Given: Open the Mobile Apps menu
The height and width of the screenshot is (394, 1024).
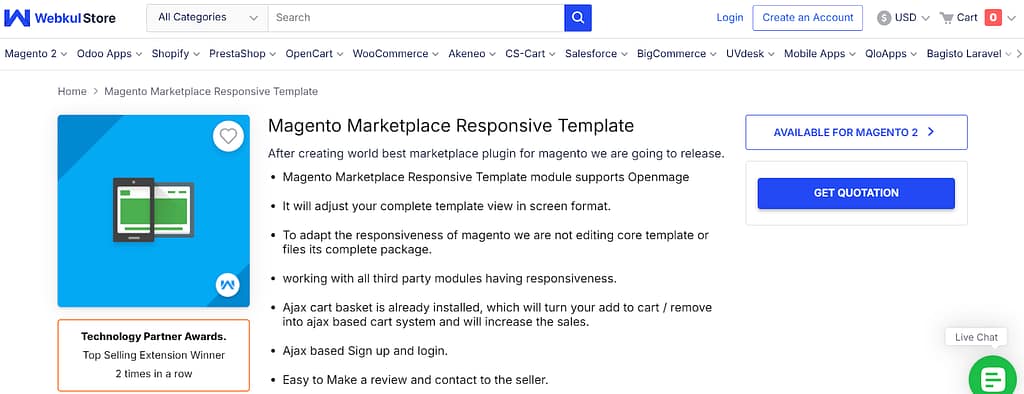Looking at the screenshot, I should (820, 54).
